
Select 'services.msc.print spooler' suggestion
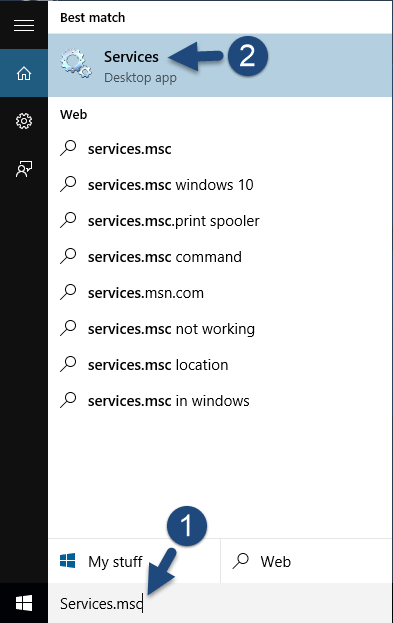tap(220, 221)
